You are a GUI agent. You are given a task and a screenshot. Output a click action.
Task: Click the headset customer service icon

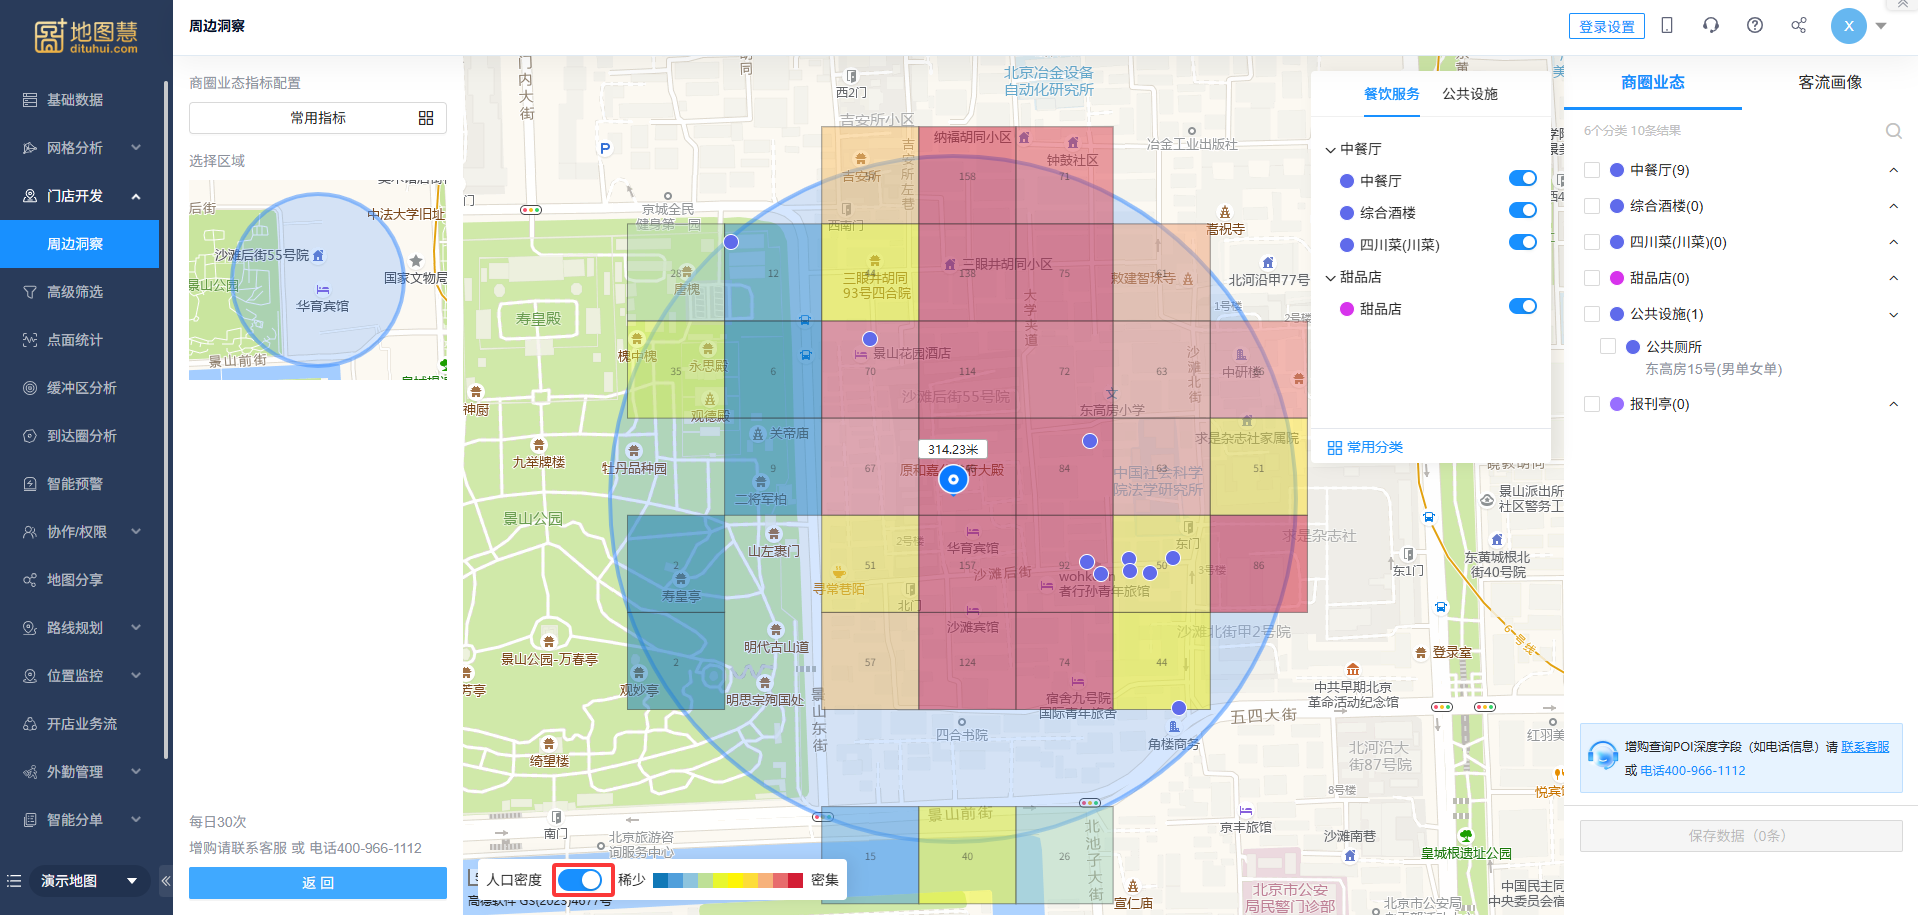click(1710, 26)
